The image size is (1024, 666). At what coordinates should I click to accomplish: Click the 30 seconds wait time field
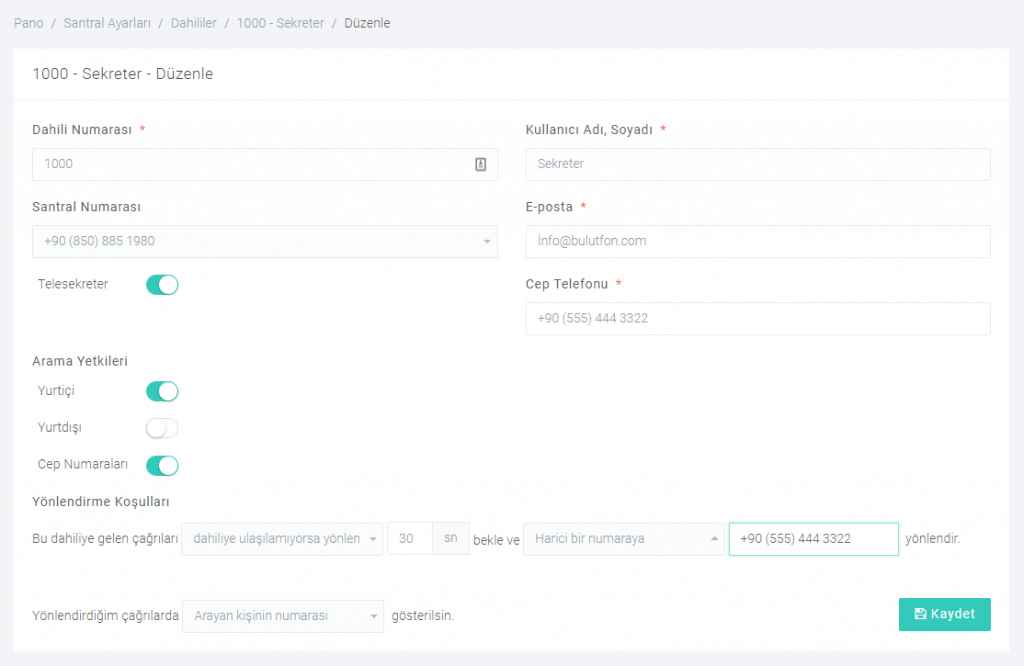pos(409,539)
